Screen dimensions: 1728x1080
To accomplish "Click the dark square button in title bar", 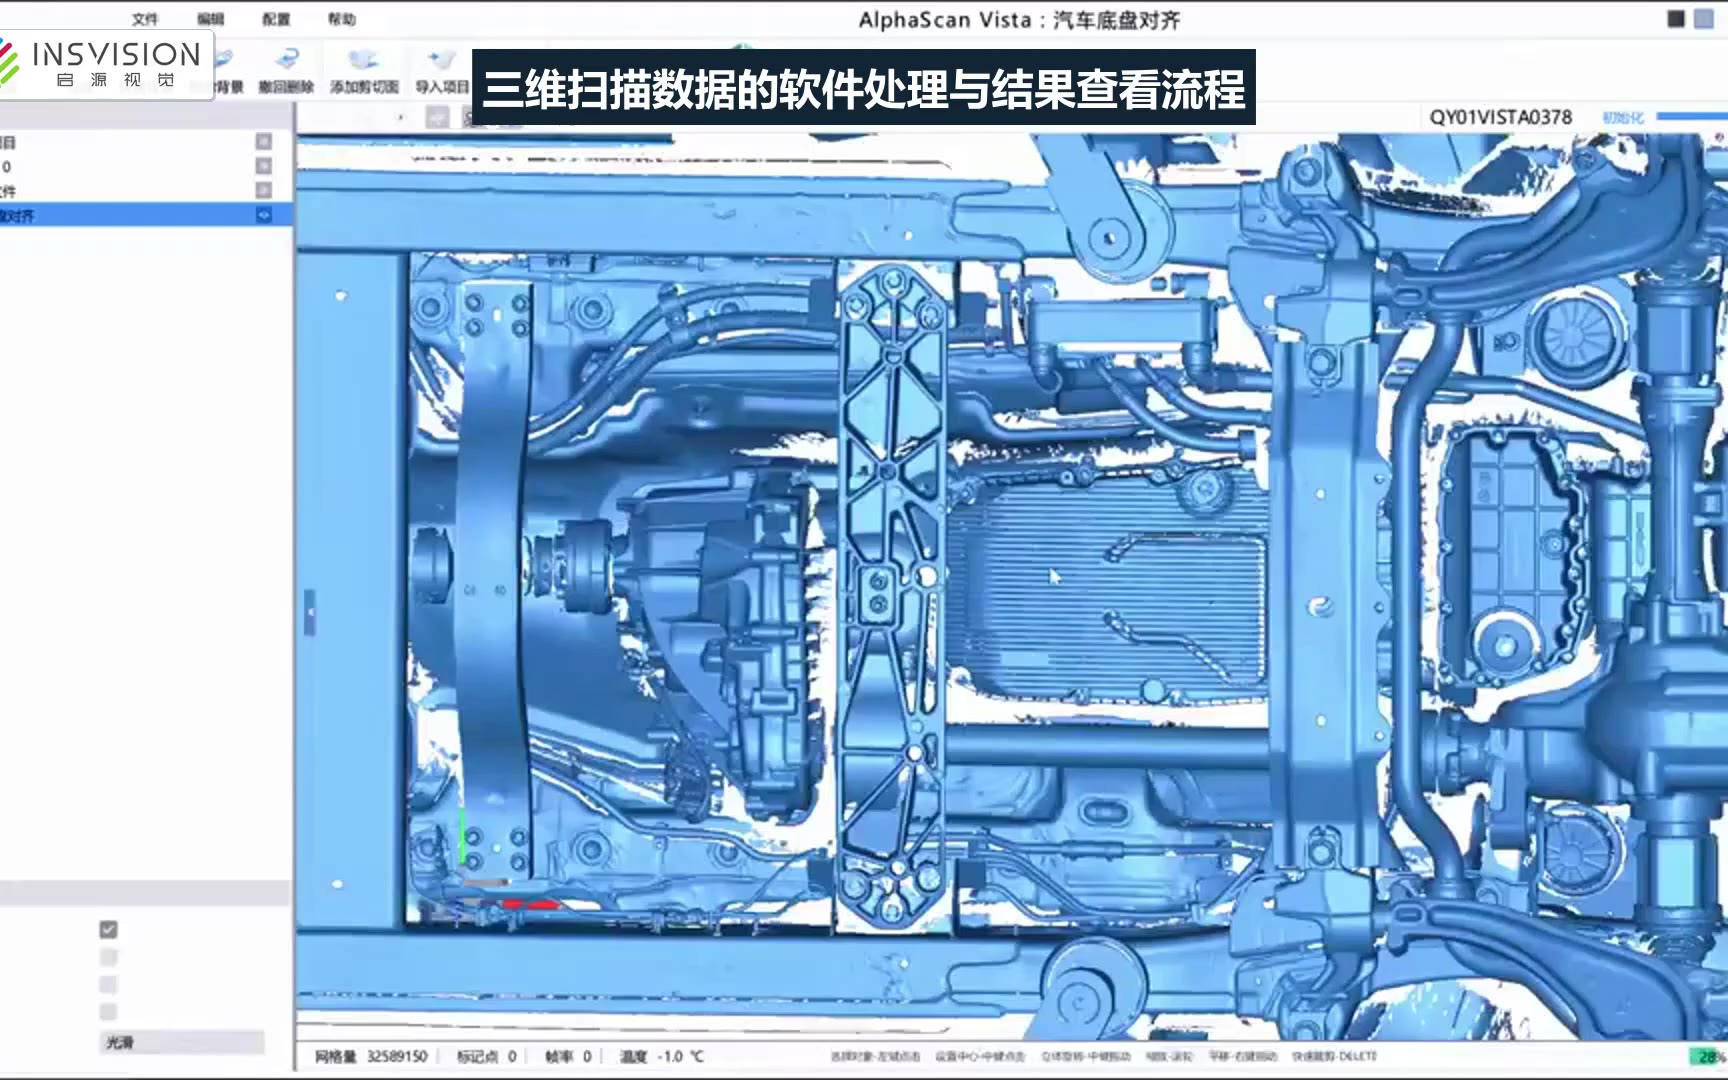I will click(1677, 19).
